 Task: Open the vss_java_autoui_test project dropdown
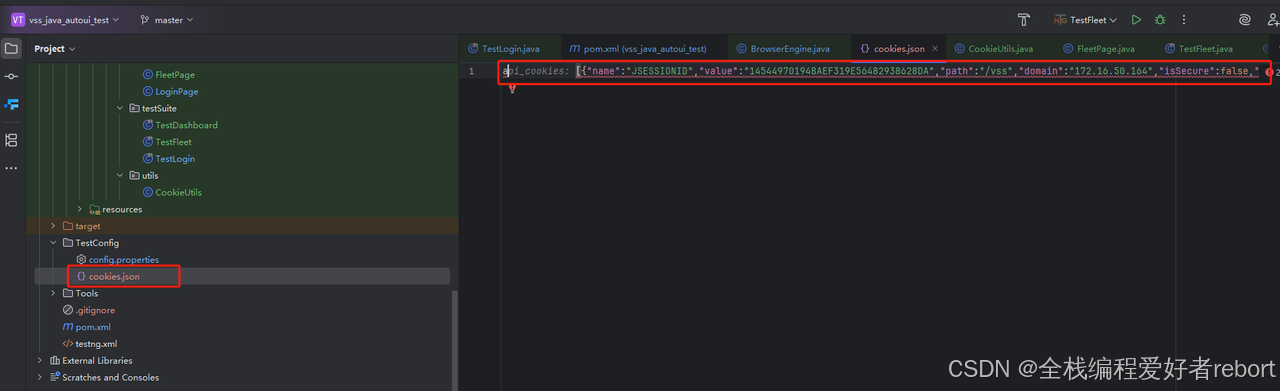65,19
